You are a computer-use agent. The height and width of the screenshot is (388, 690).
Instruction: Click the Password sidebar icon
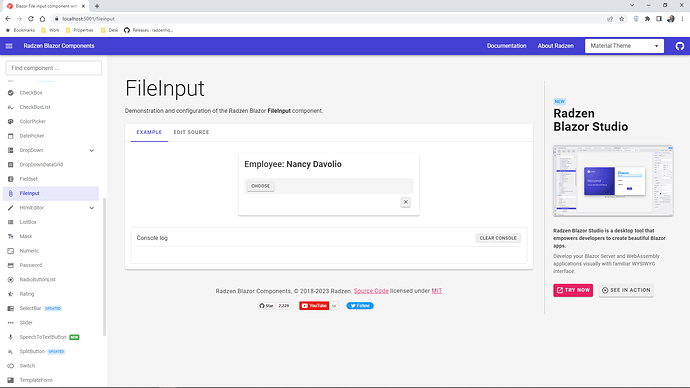pyautogui.click(x=11, y=265)
